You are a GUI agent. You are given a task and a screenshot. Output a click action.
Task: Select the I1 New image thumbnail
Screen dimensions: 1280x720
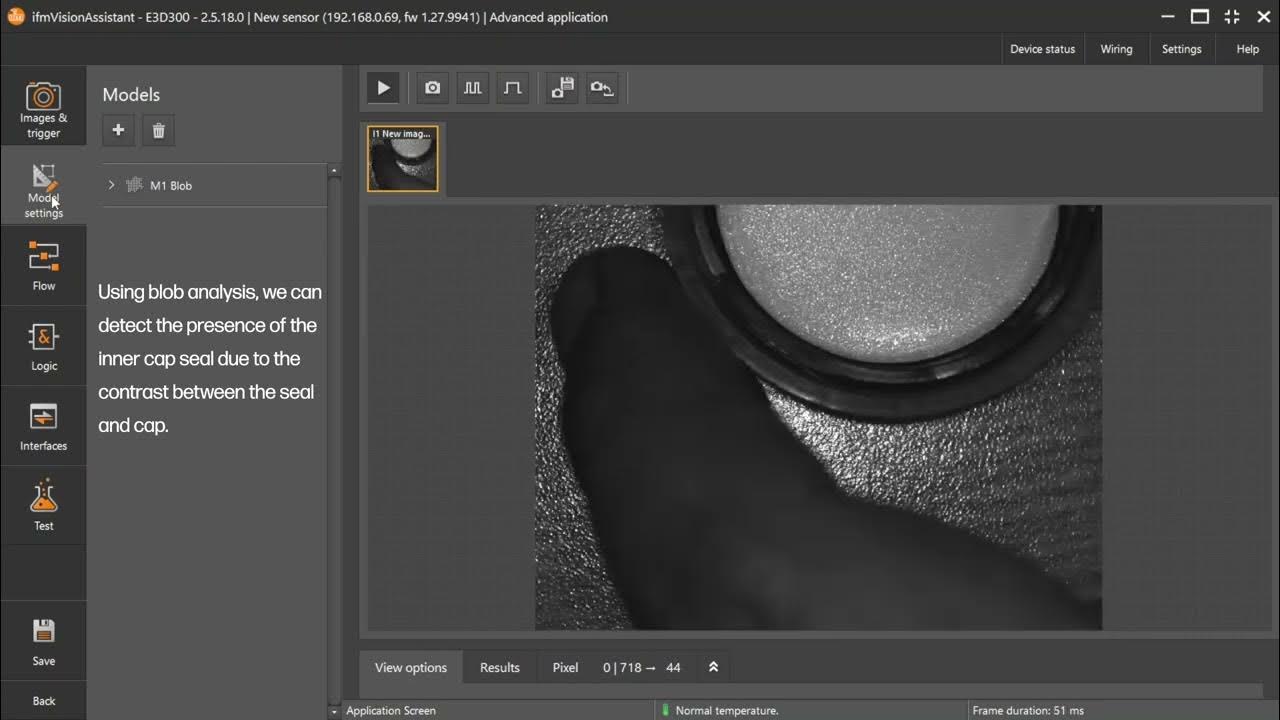[x=402, y=158]
